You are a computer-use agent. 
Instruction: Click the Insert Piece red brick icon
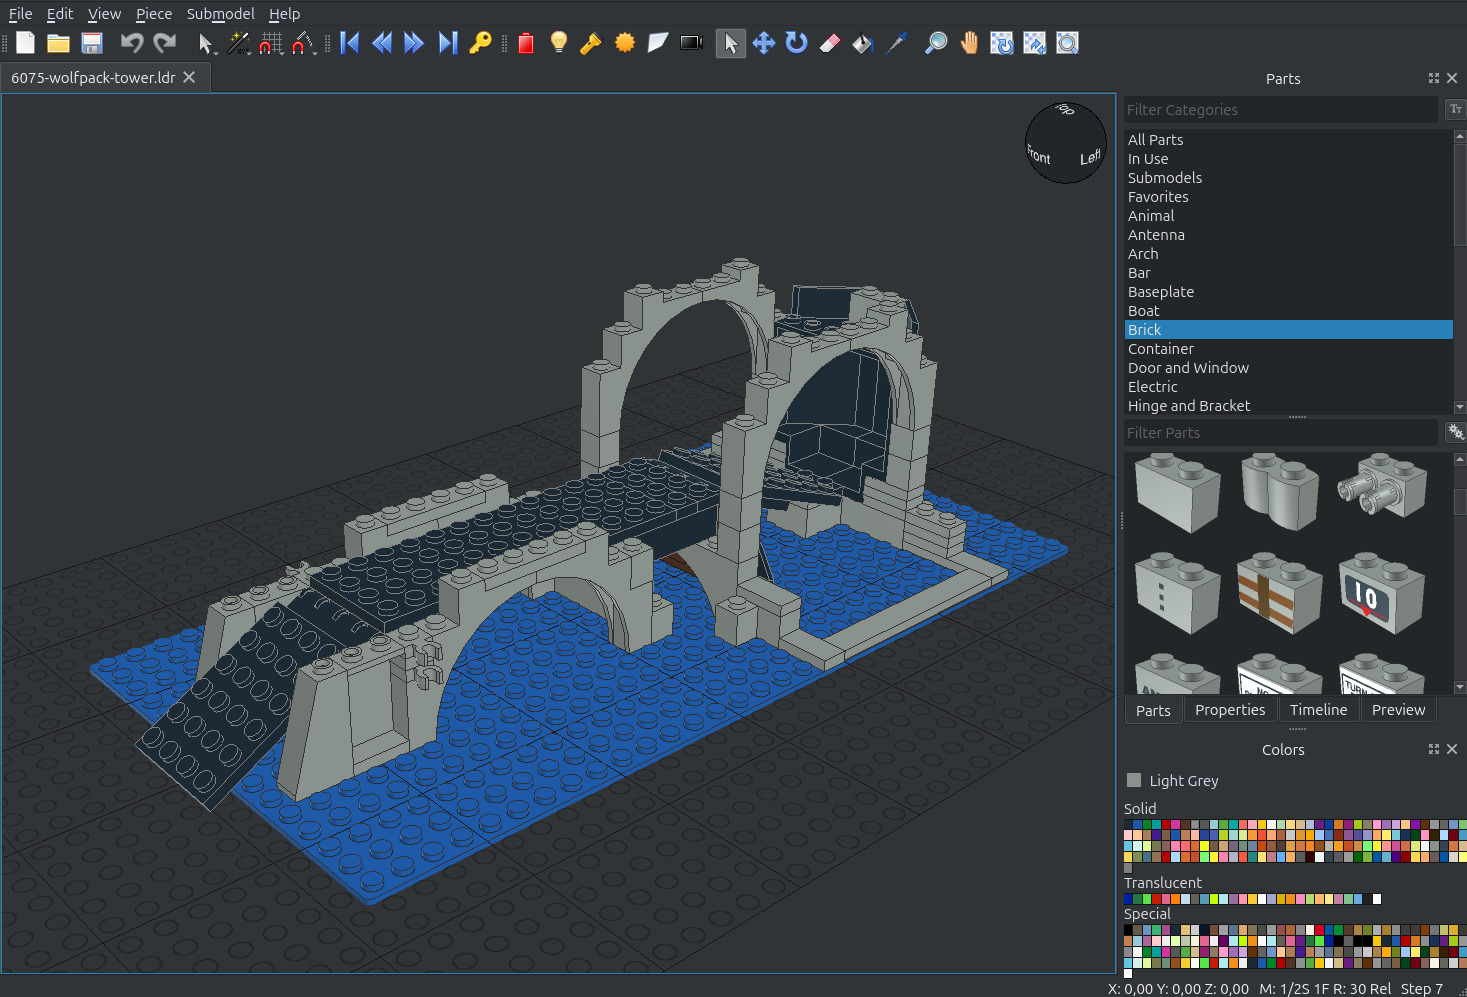point(526,43)
